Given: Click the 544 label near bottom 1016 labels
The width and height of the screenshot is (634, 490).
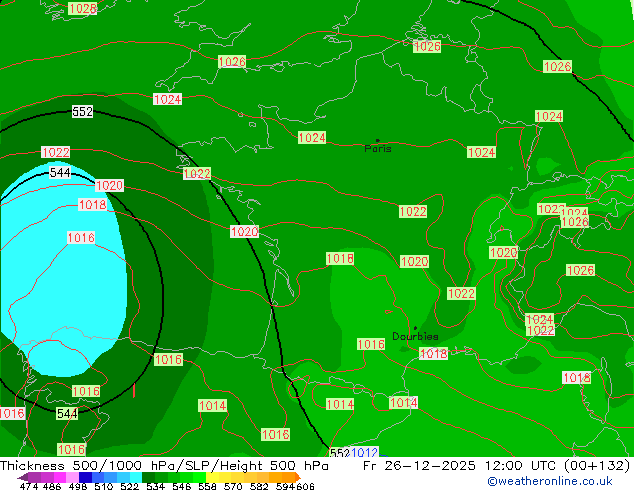Looking at the screenshot, I should 67,414.
